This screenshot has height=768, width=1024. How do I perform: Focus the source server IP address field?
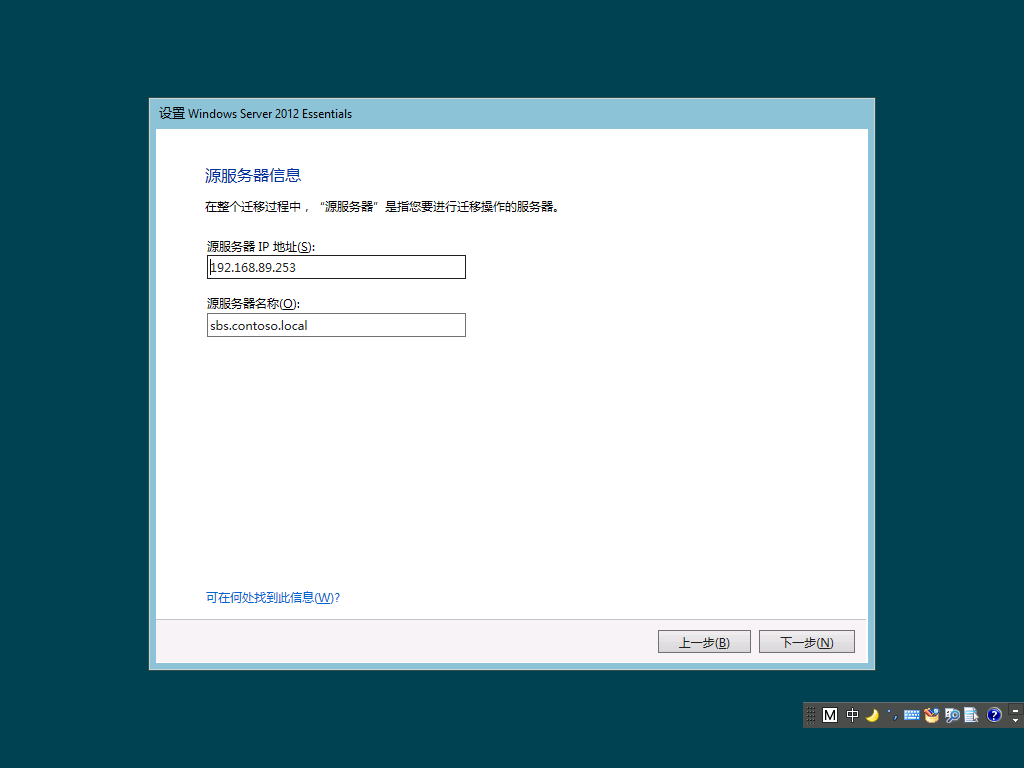(x=336, y=267)
